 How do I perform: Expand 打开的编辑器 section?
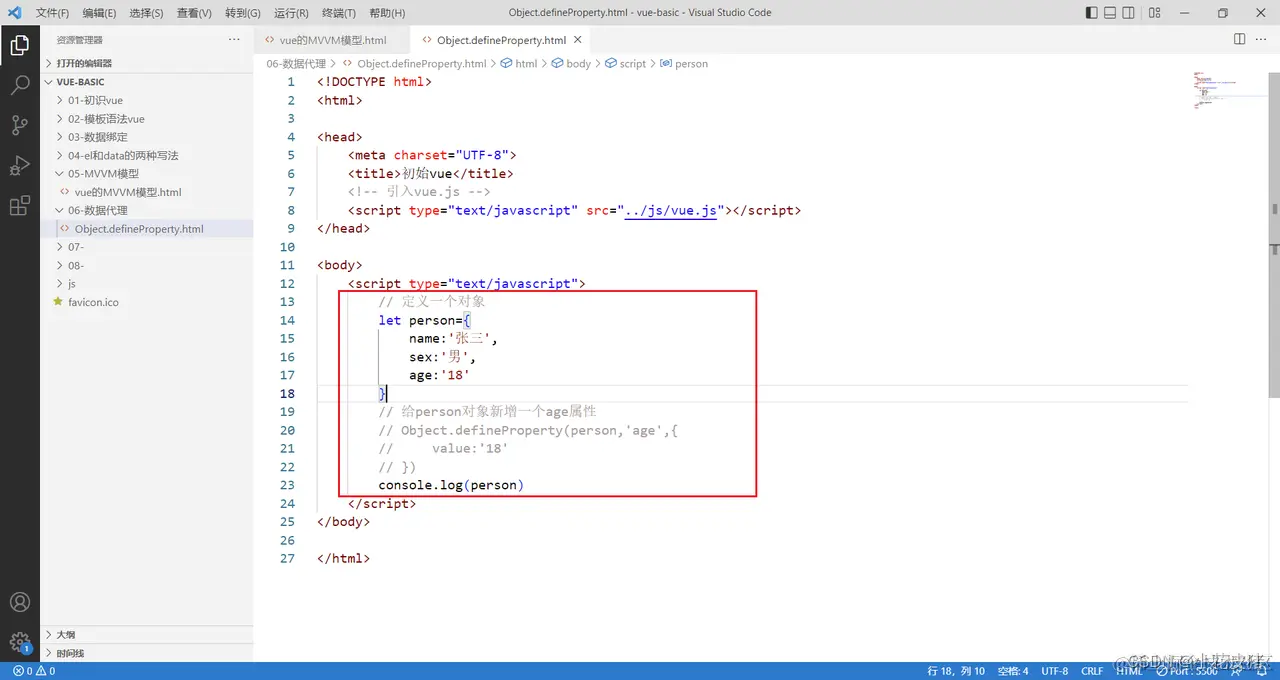pos(147,63)
